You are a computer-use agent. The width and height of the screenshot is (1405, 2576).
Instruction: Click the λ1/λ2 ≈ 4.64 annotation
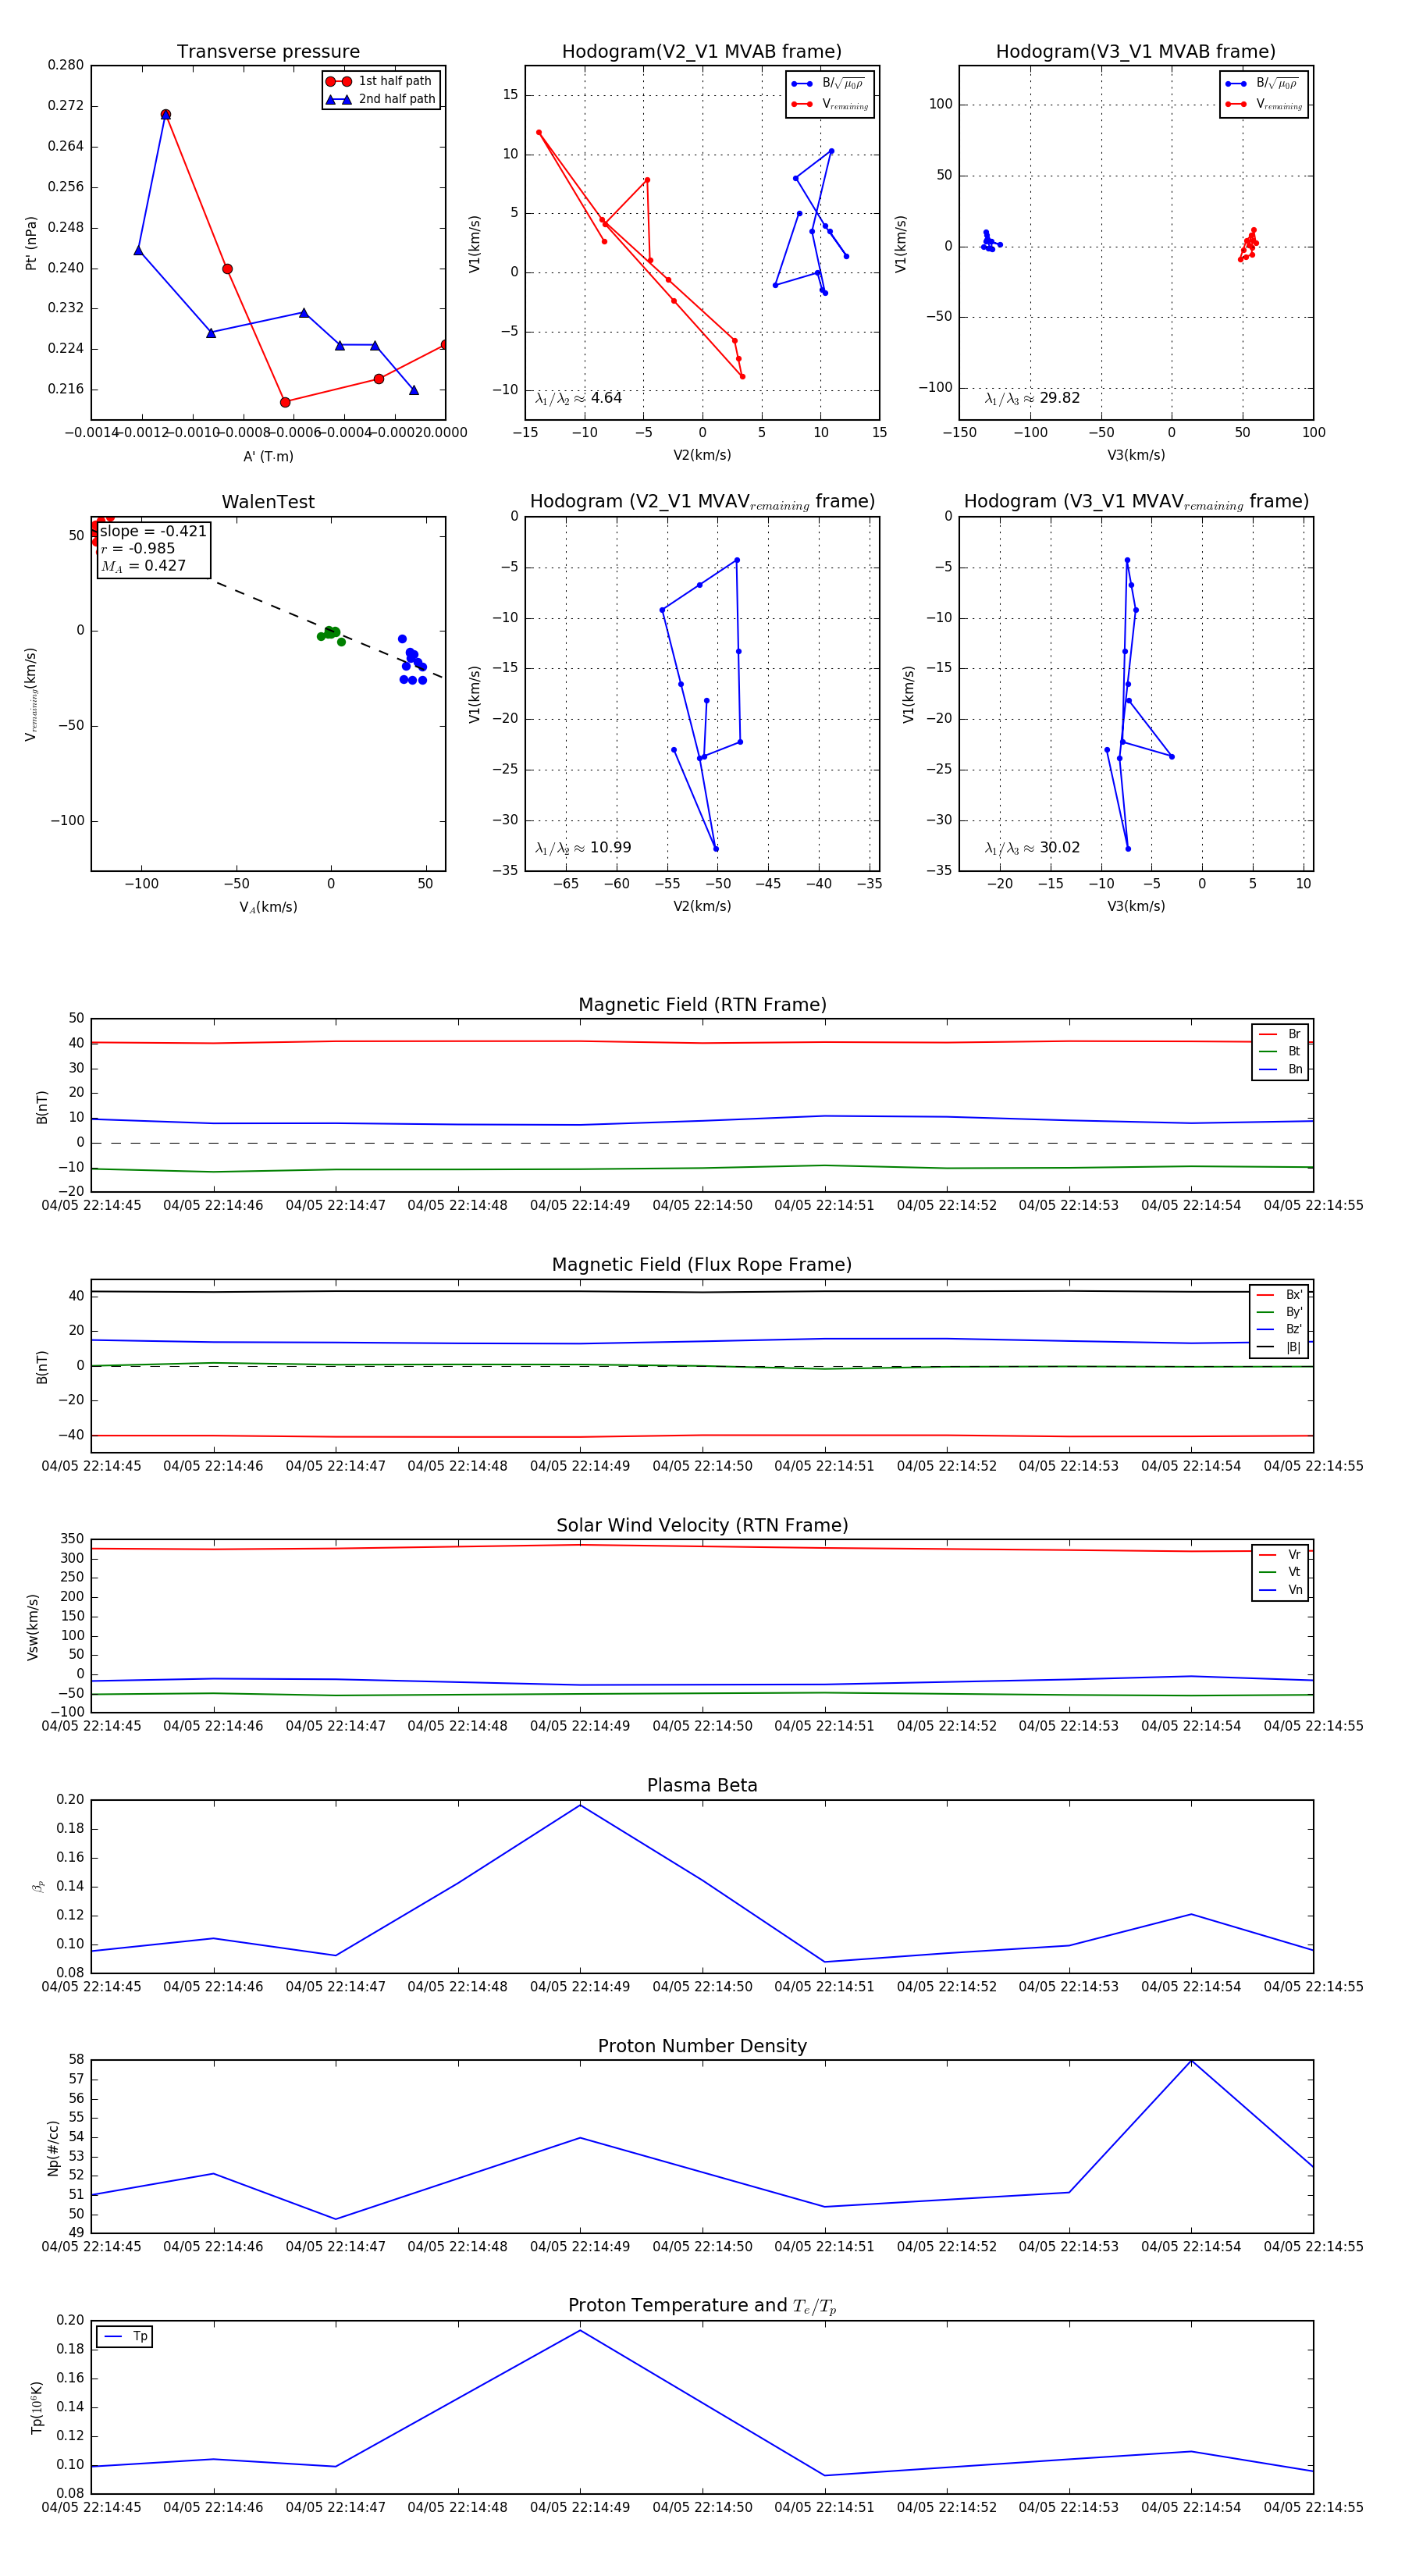click(578, 398)
